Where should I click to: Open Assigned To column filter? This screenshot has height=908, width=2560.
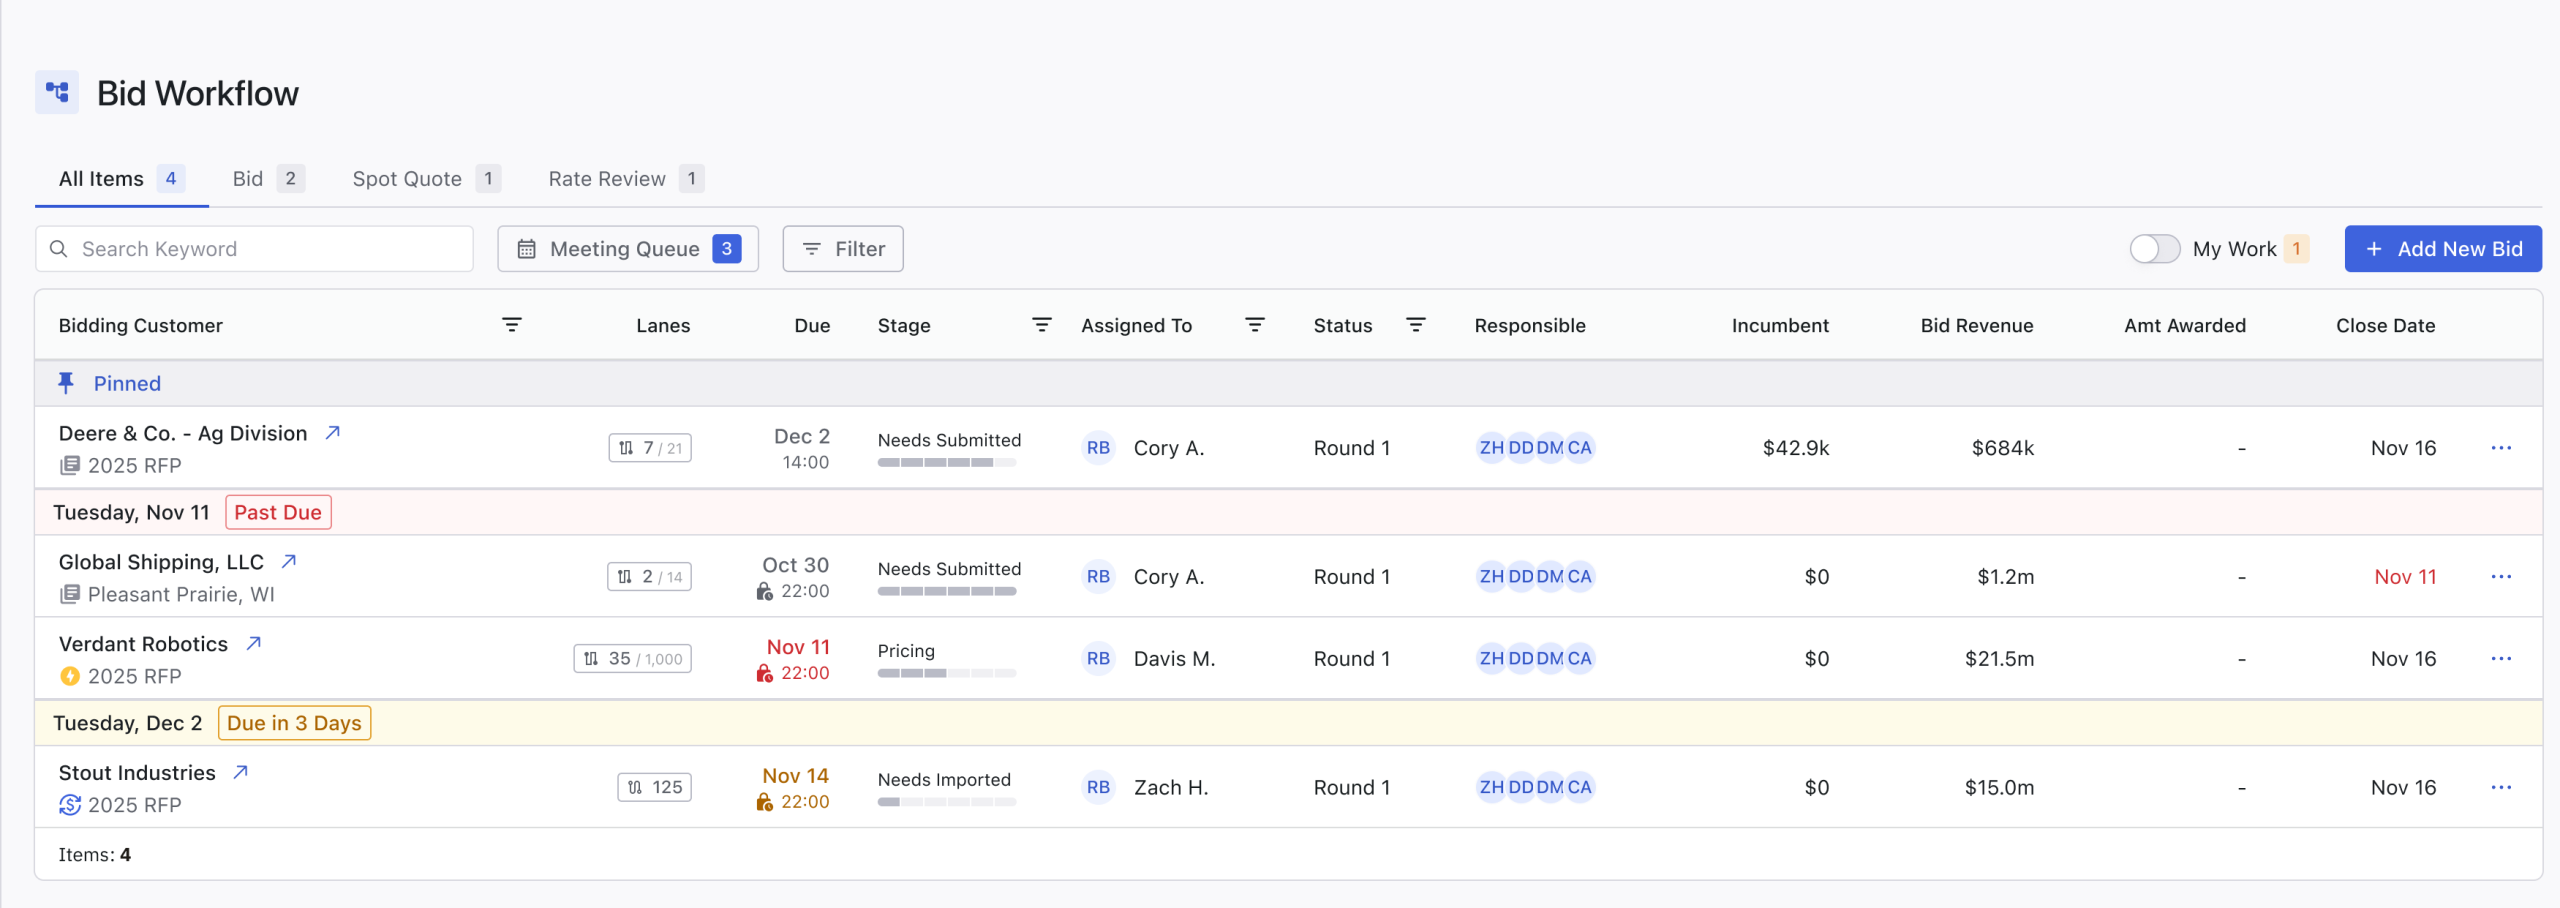pyautogui.click(x=1255, y=325)
